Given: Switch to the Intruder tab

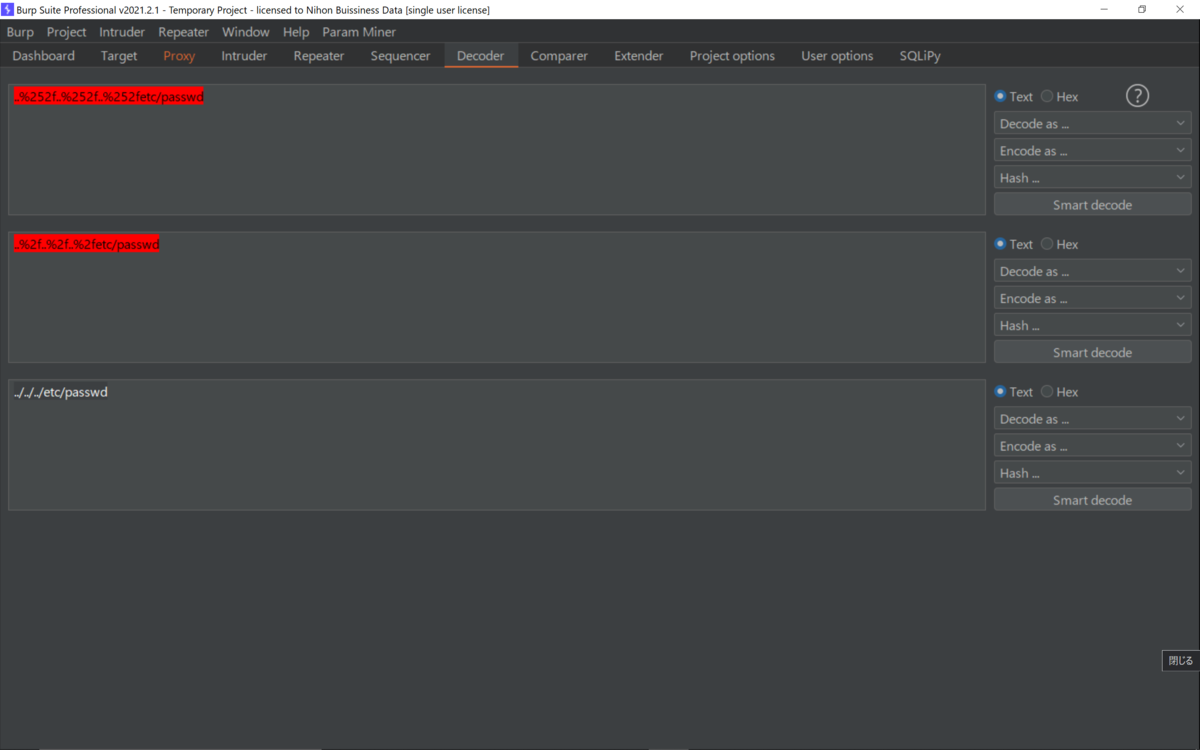Looking at the screenshot, I should coord(244,56).
